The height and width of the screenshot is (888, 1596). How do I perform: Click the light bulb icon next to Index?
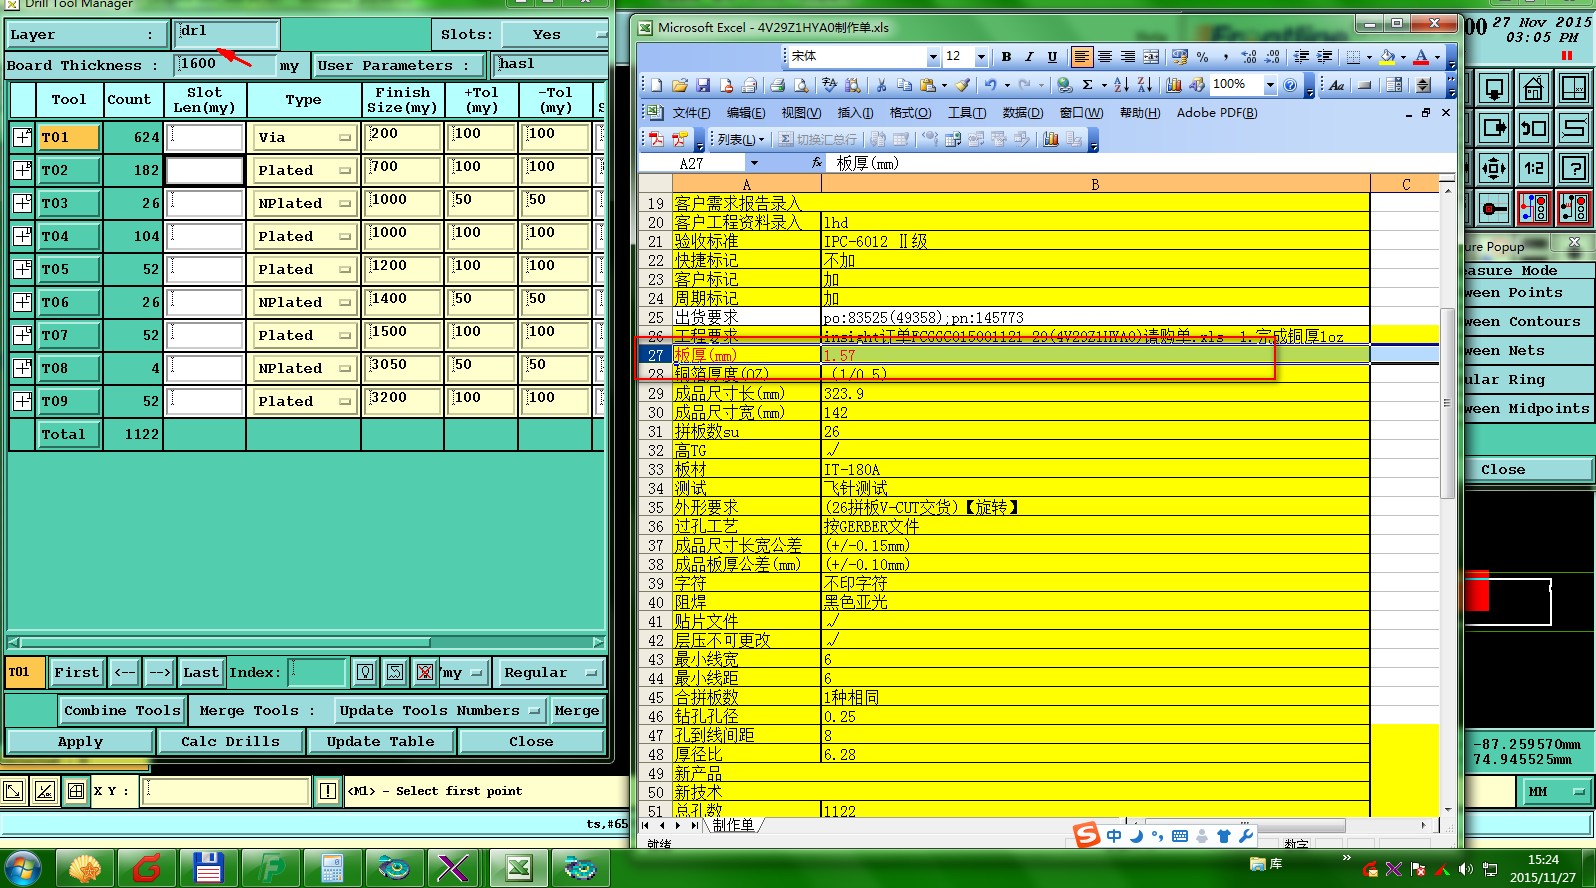pos(365,672)
